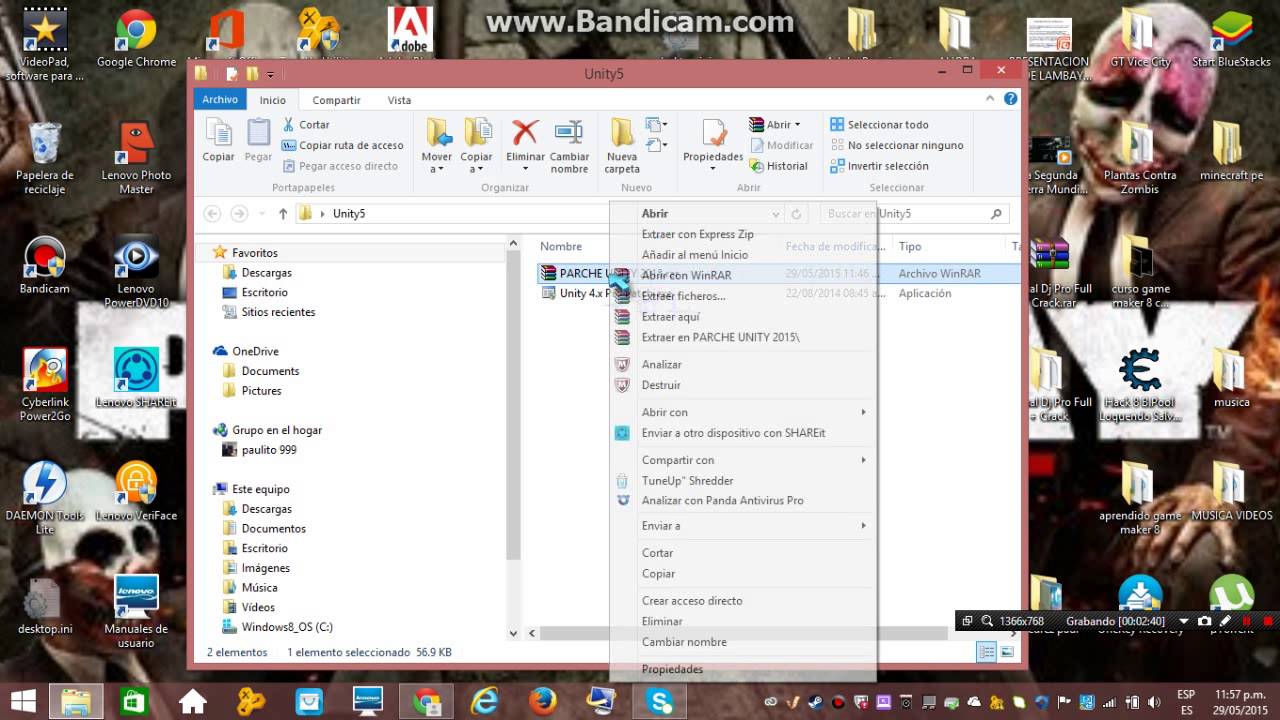
Task: Create a Nueva carpeta
Action: [622, 146]
